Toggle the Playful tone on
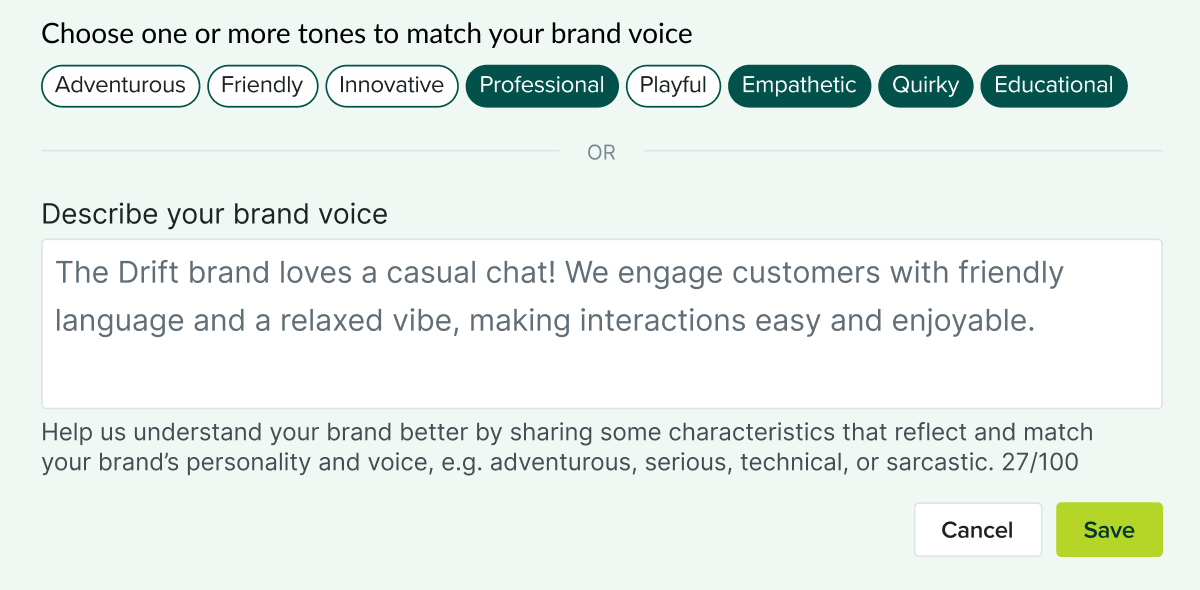Image resolution: width=1200 pixels, height=590 pixels. (x=673, y=85)
